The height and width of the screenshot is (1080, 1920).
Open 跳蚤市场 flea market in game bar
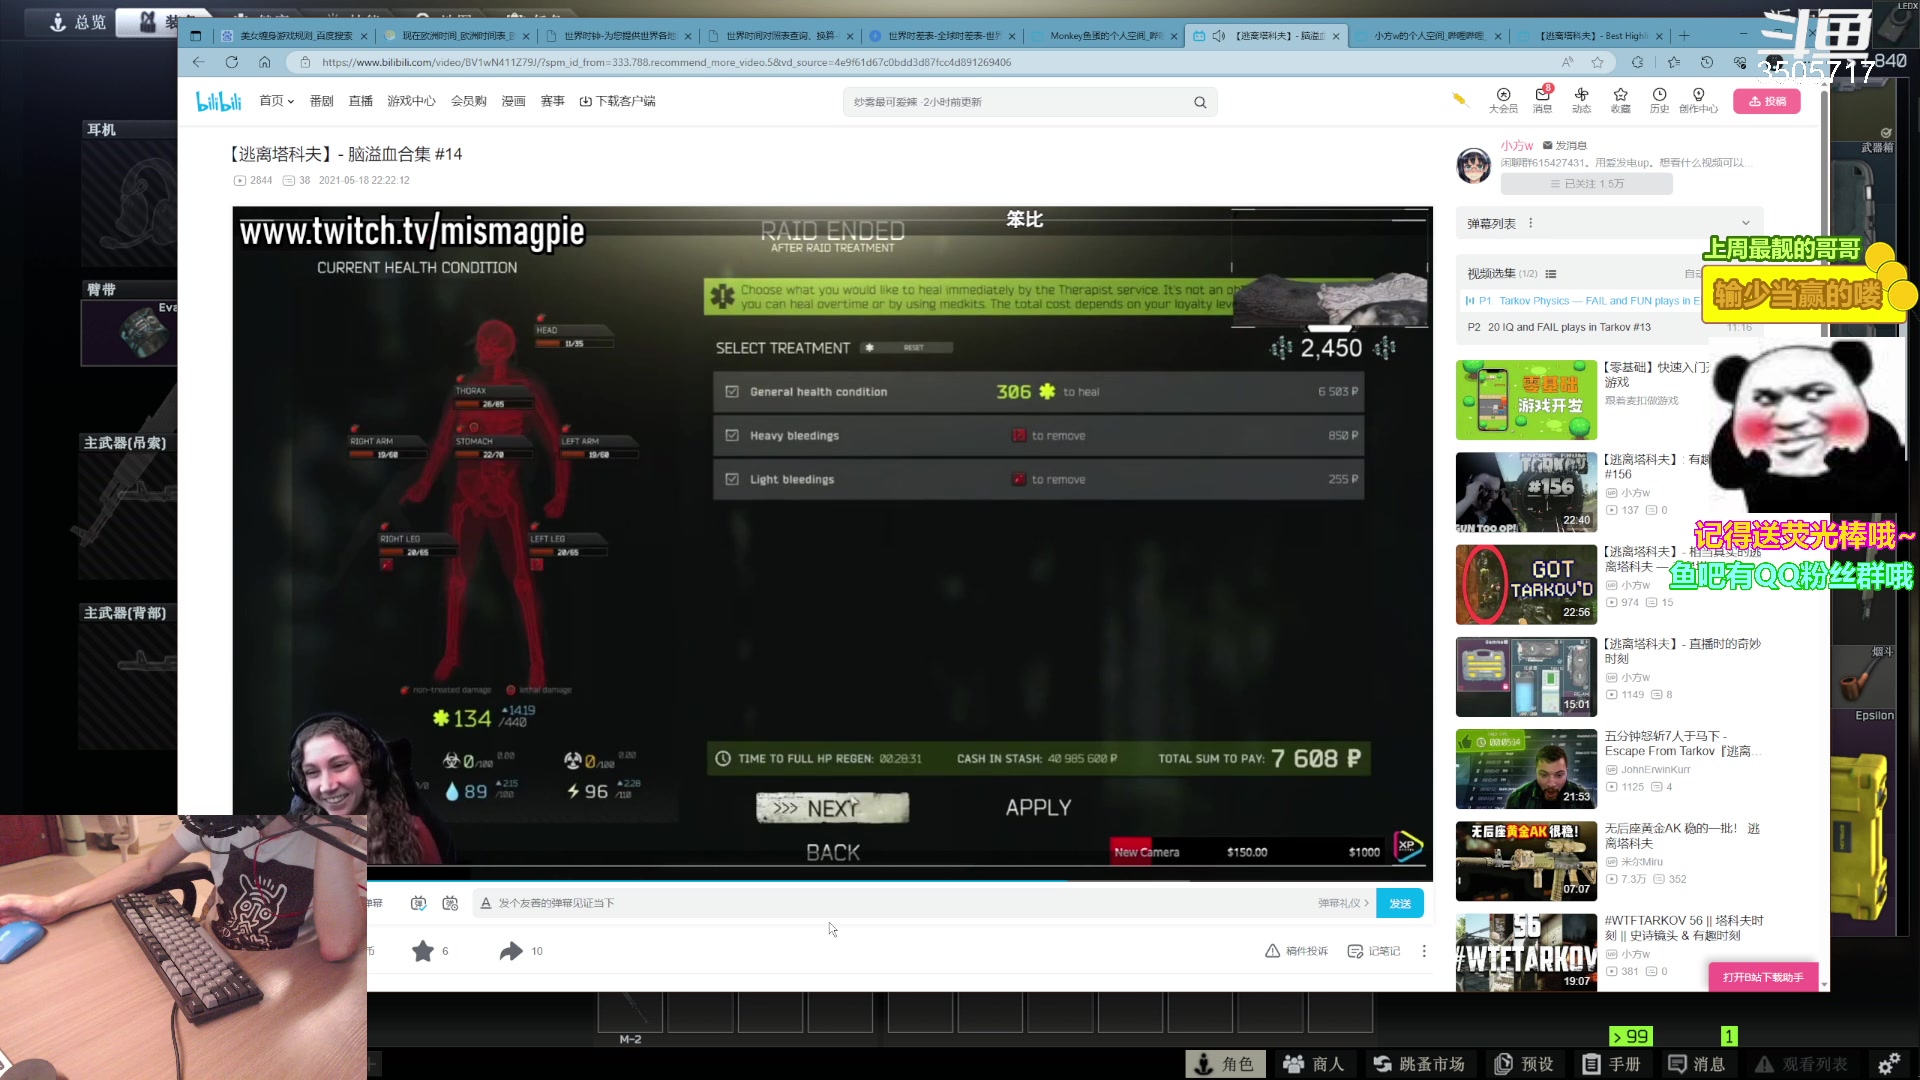(1418, 1064)
